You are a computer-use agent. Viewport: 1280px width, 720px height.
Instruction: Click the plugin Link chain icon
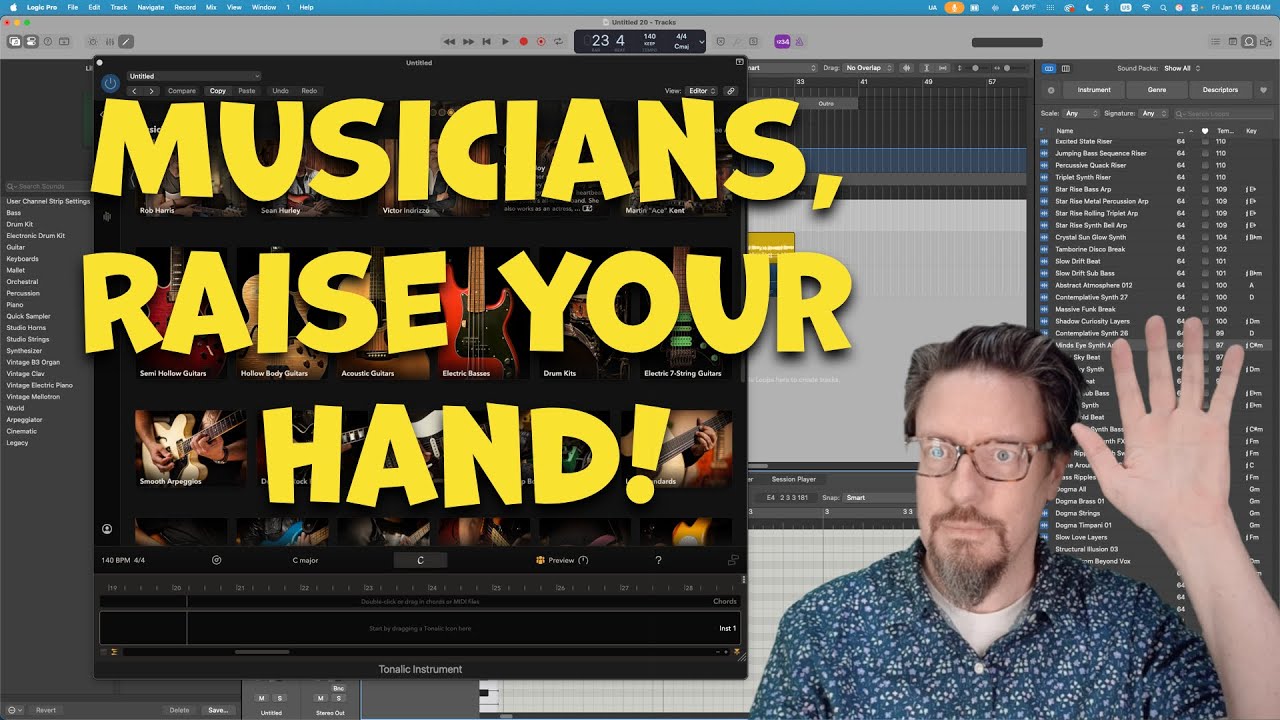click(x=731, y=91)
